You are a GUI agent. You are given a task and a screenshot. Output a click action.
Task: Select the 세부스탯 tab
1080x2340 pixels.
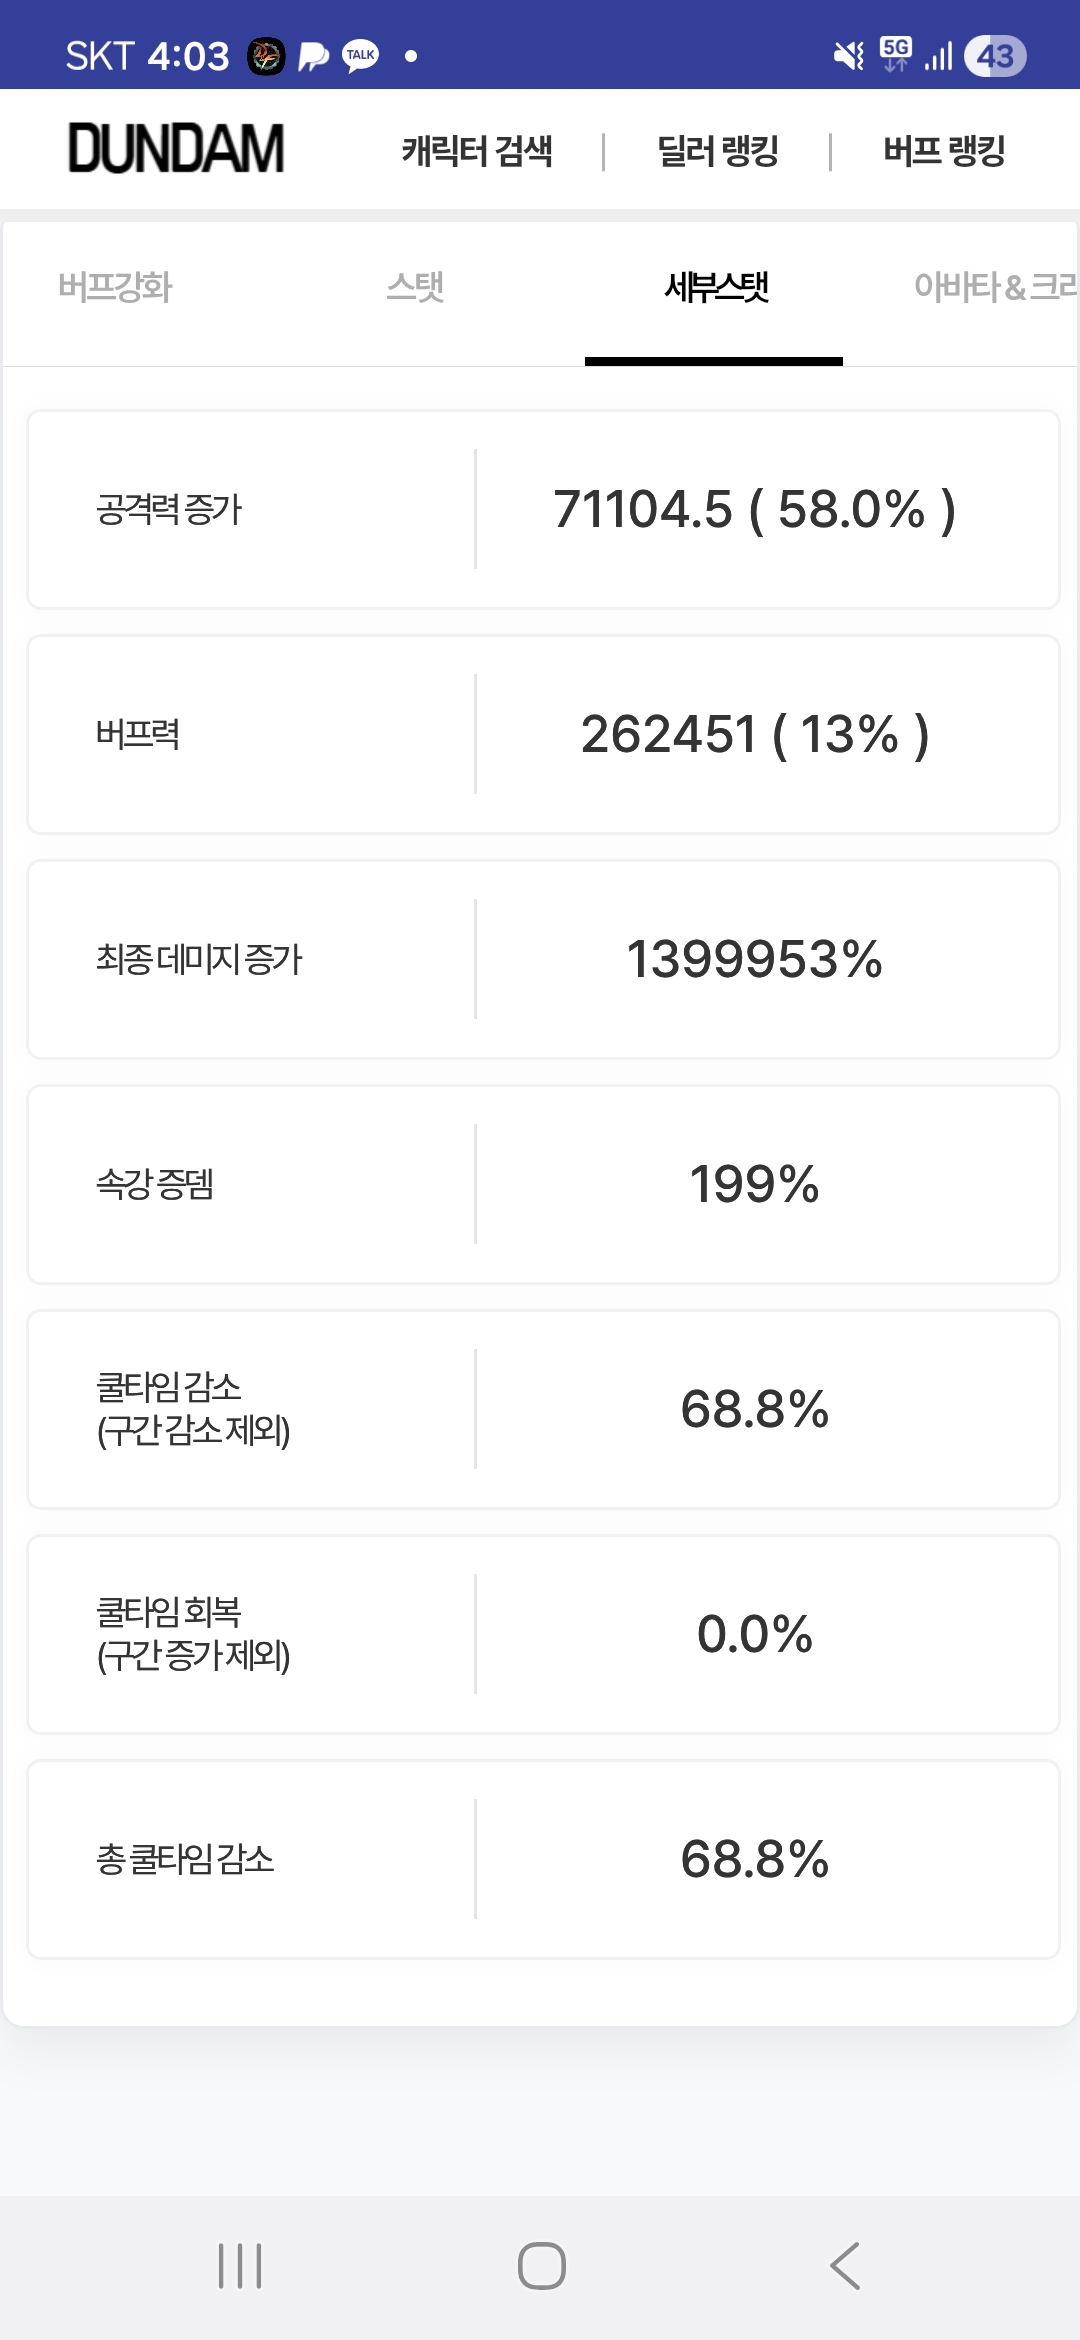tap(716, 288)
